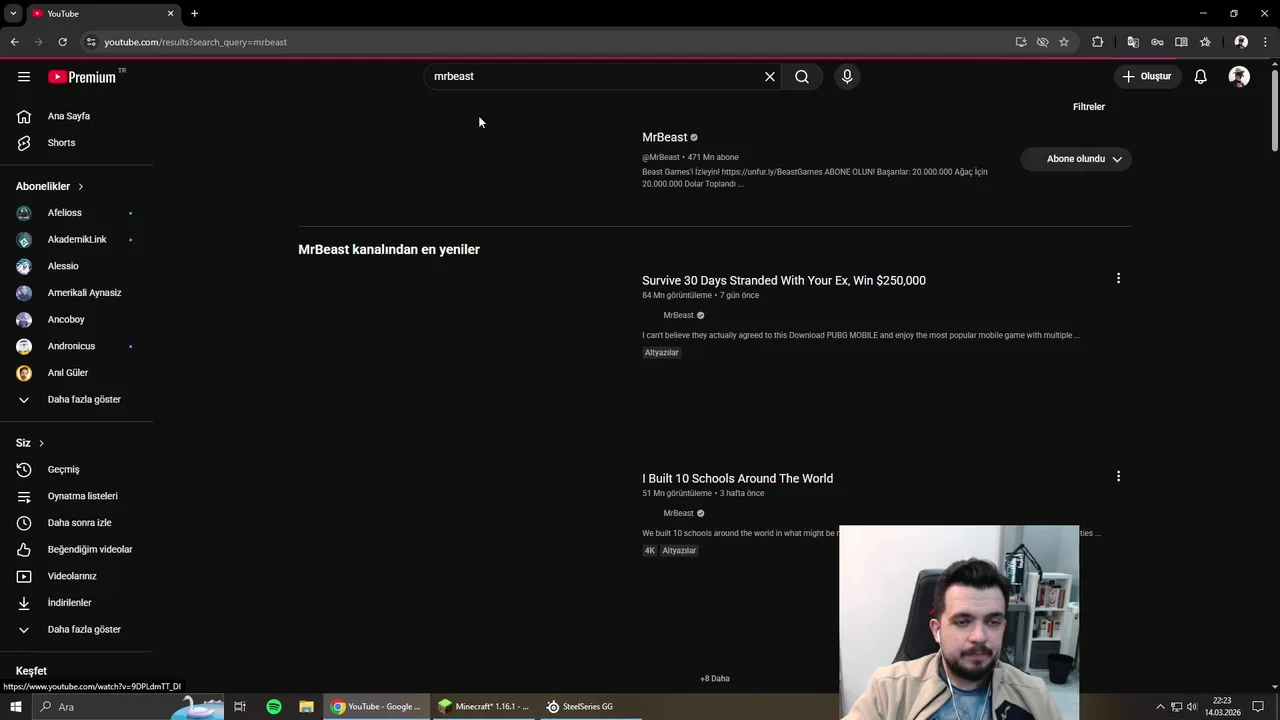This screenshot has height=720, width=1280.
Task: Run the search with magnifier button
Action: click(x=802, y=77)
